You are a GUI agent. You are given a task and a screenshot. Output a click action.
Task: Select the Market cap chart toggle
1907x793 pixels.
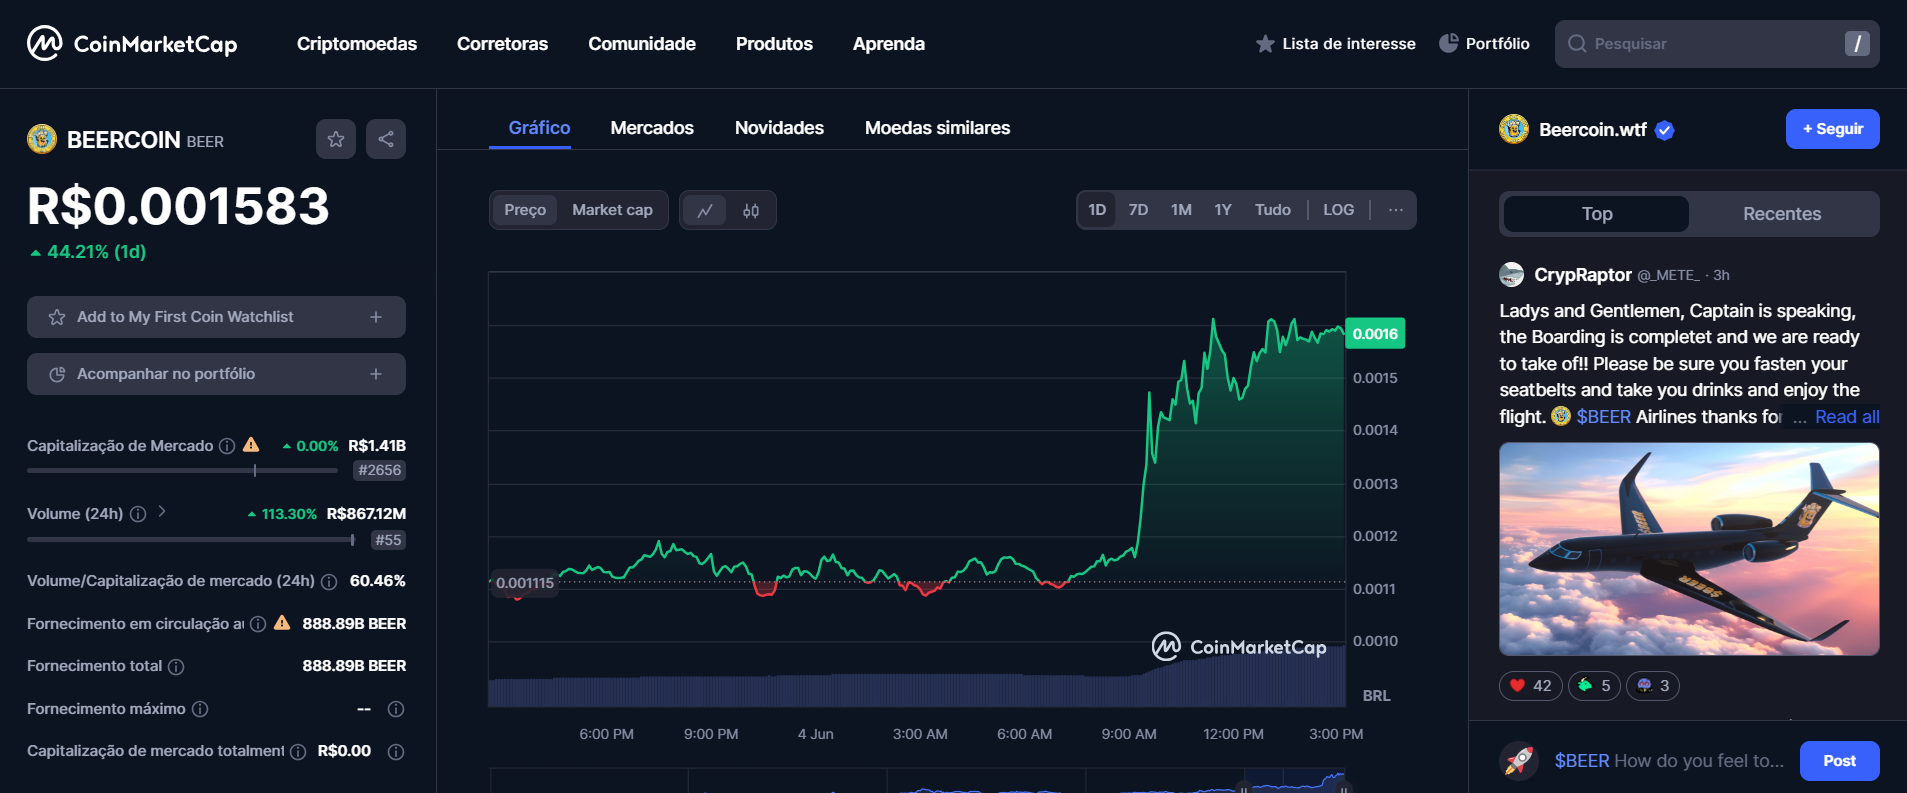(x=612, y=210)
